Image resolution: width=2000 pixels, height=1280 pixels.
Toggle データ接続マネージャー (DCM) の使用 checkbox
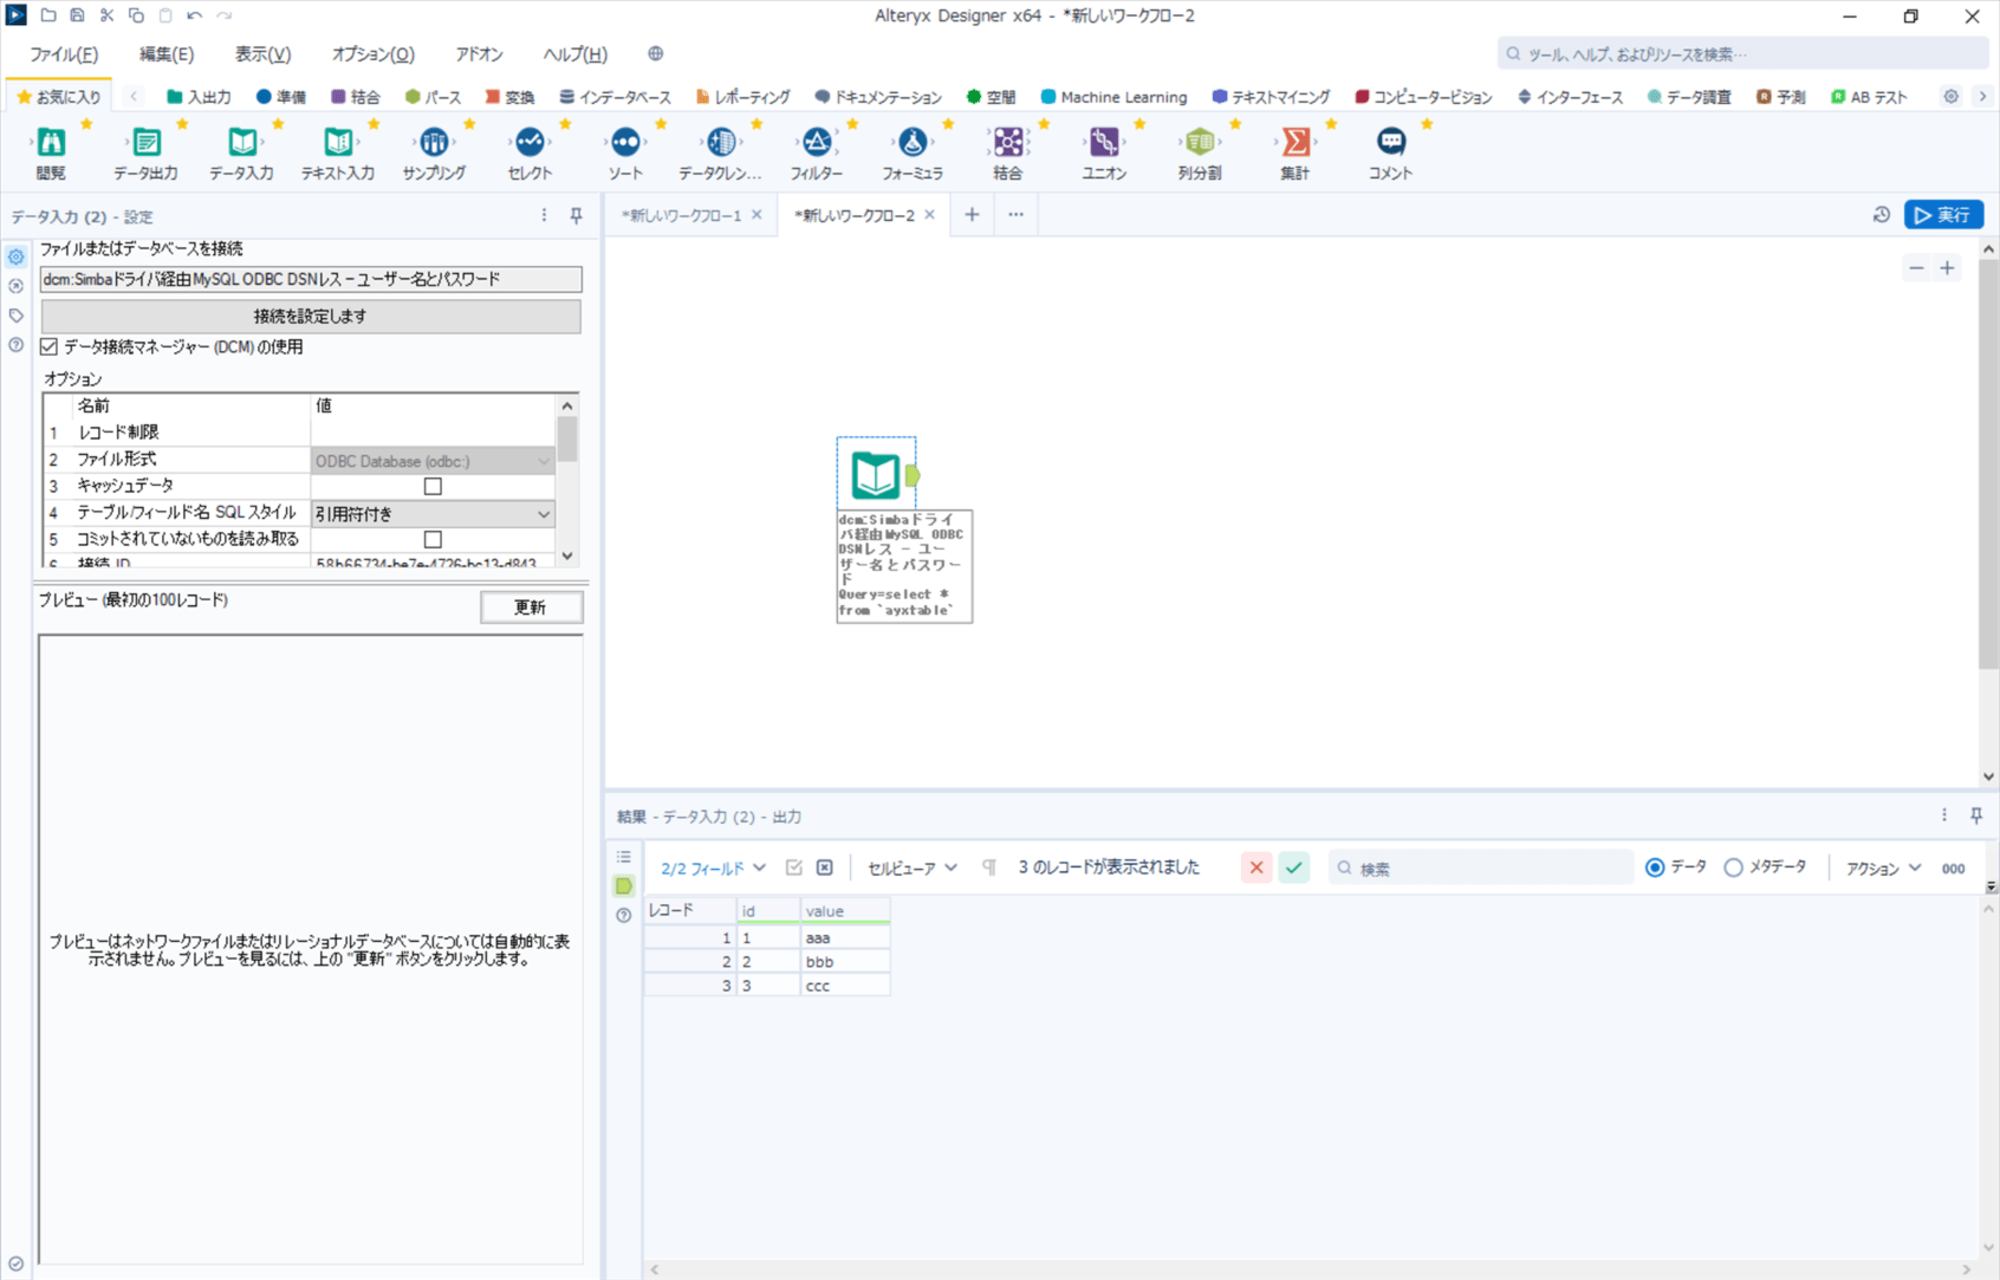[49, 347]
